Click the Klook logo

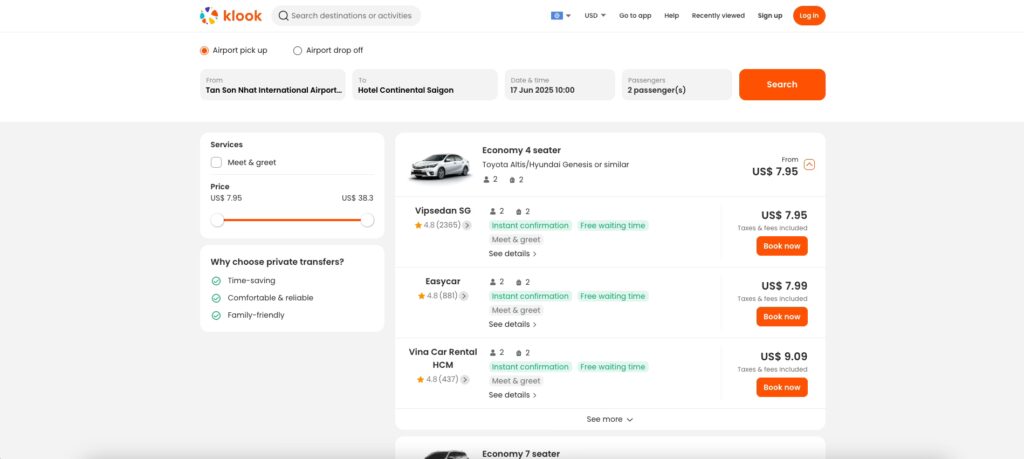pos(230,16)
